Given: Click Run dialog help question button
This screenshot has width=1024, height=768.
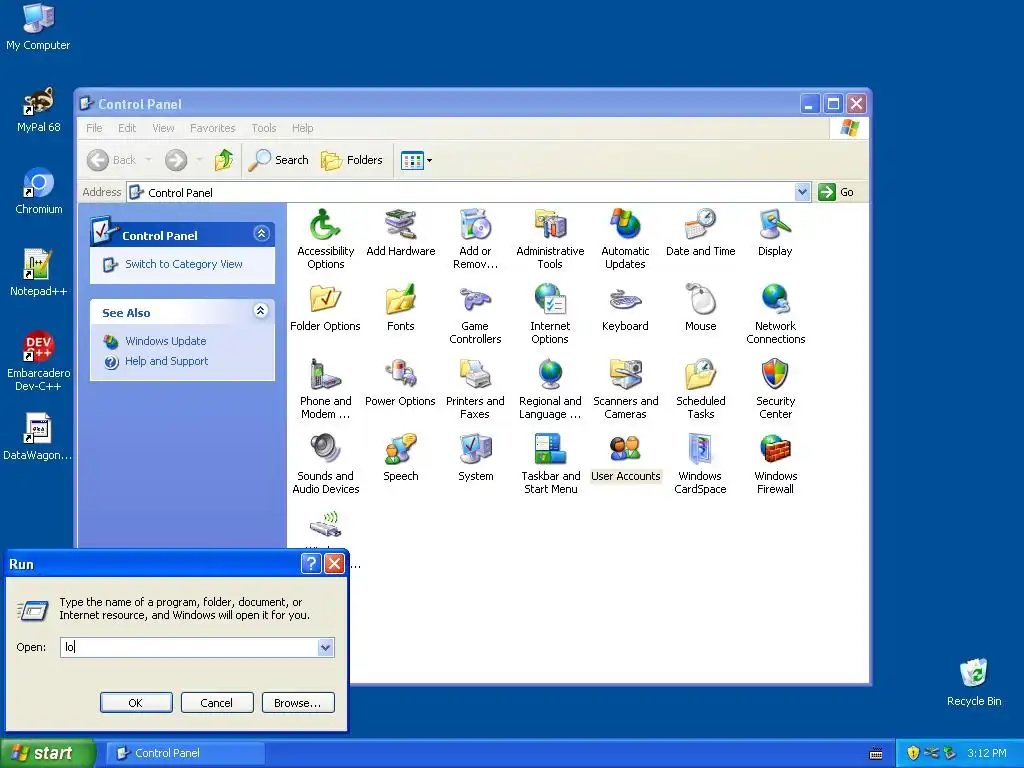Looking at the screenshot, I should tap(311, 563).
